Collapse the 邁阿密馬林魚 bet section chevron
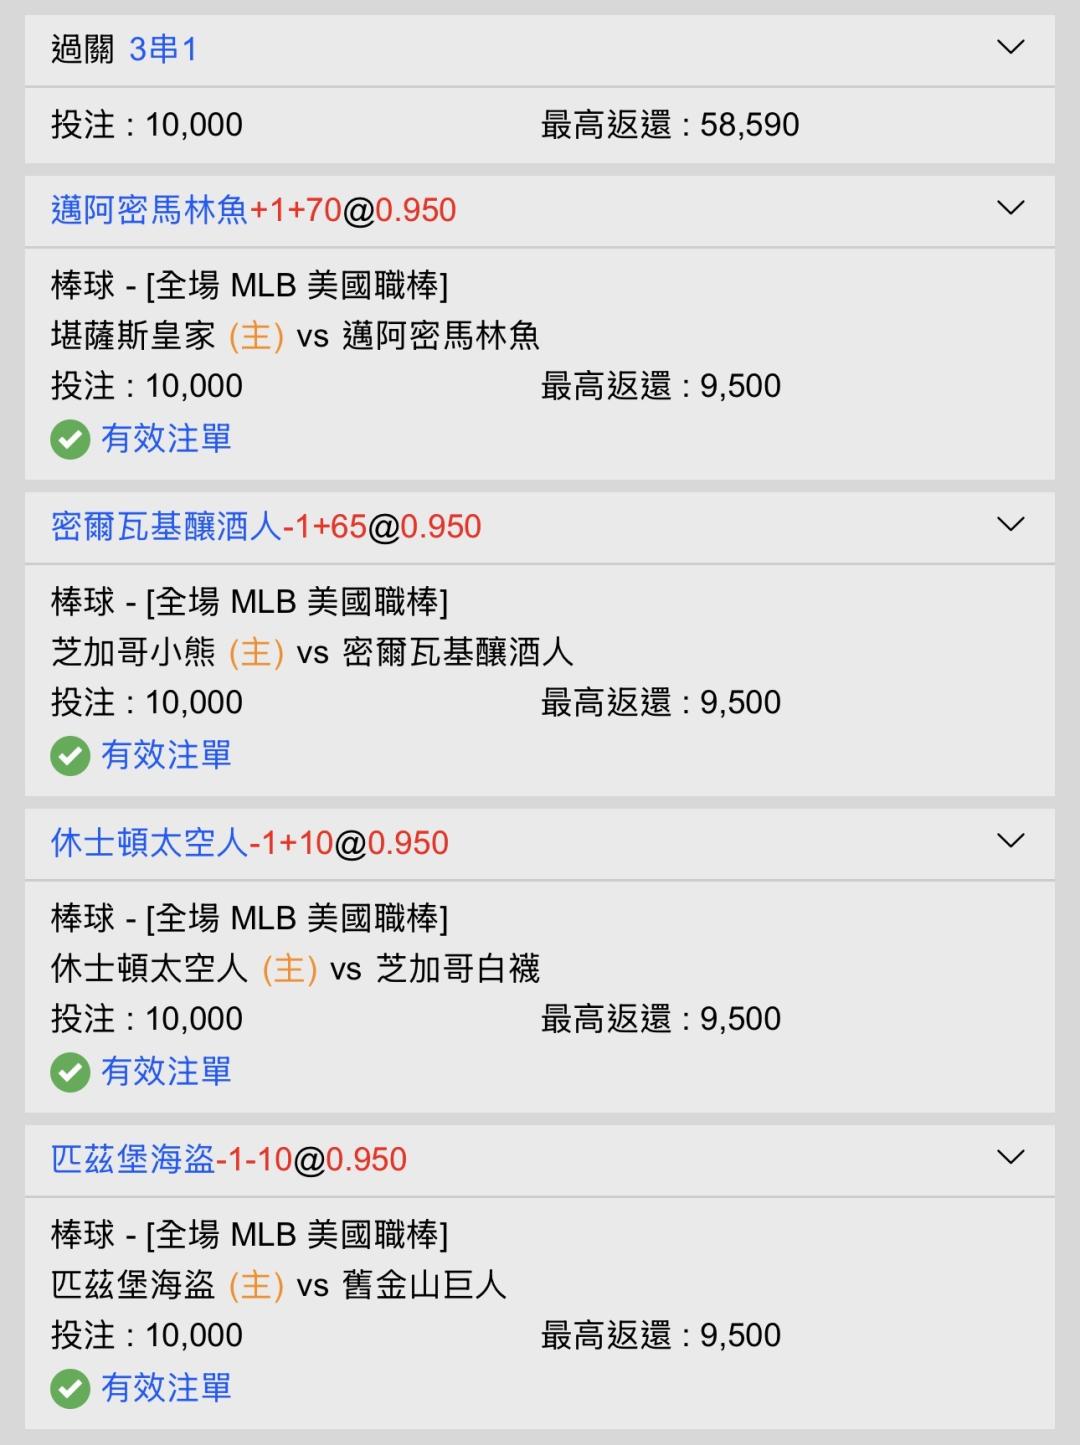The height and width of the screenshot is (1445, 1080). (x=1011, y=208)
